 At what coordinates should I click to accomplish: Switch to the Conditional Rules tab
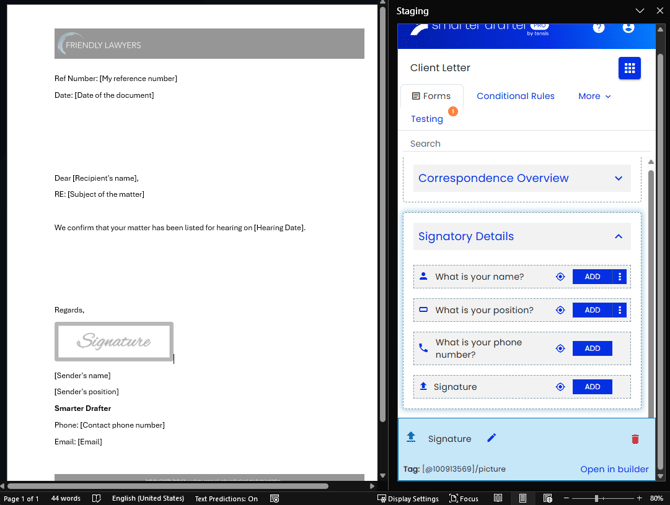click(515, 96)
